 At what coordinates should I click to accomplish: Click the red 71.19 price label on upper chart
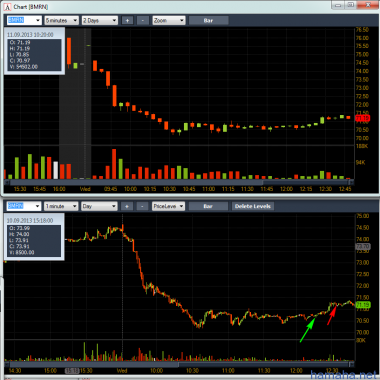coord(362,118)
